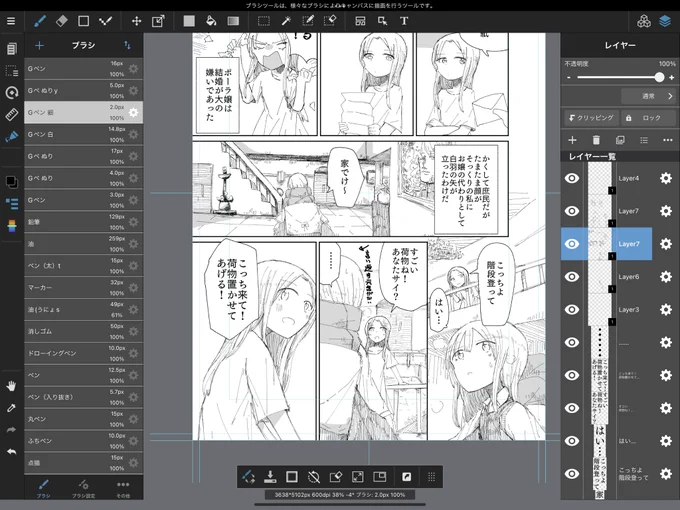The height and width of the screenshot is (510, 680).
Task: Toggle visibility of upper Layer7
Action: point(572,211)
